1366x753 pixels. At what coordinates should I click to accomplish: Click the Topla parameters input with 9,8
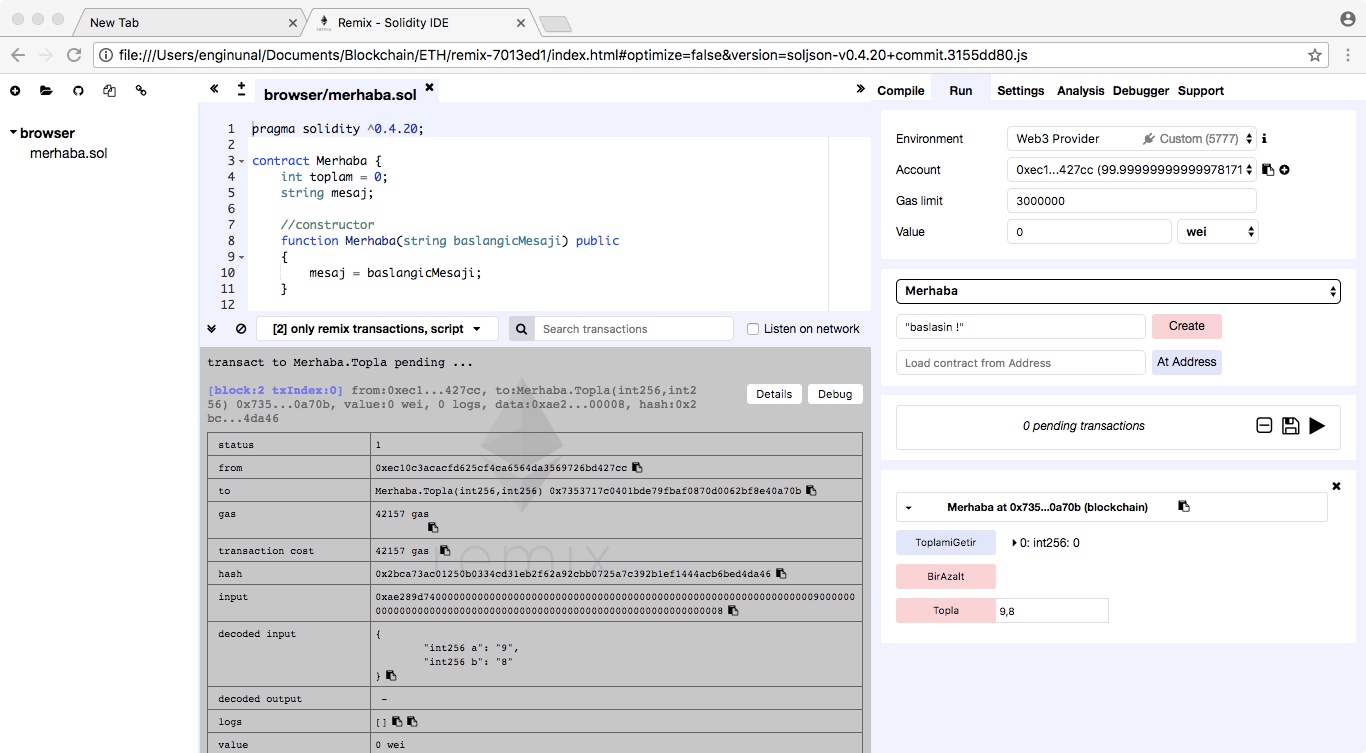(1051, 611)
